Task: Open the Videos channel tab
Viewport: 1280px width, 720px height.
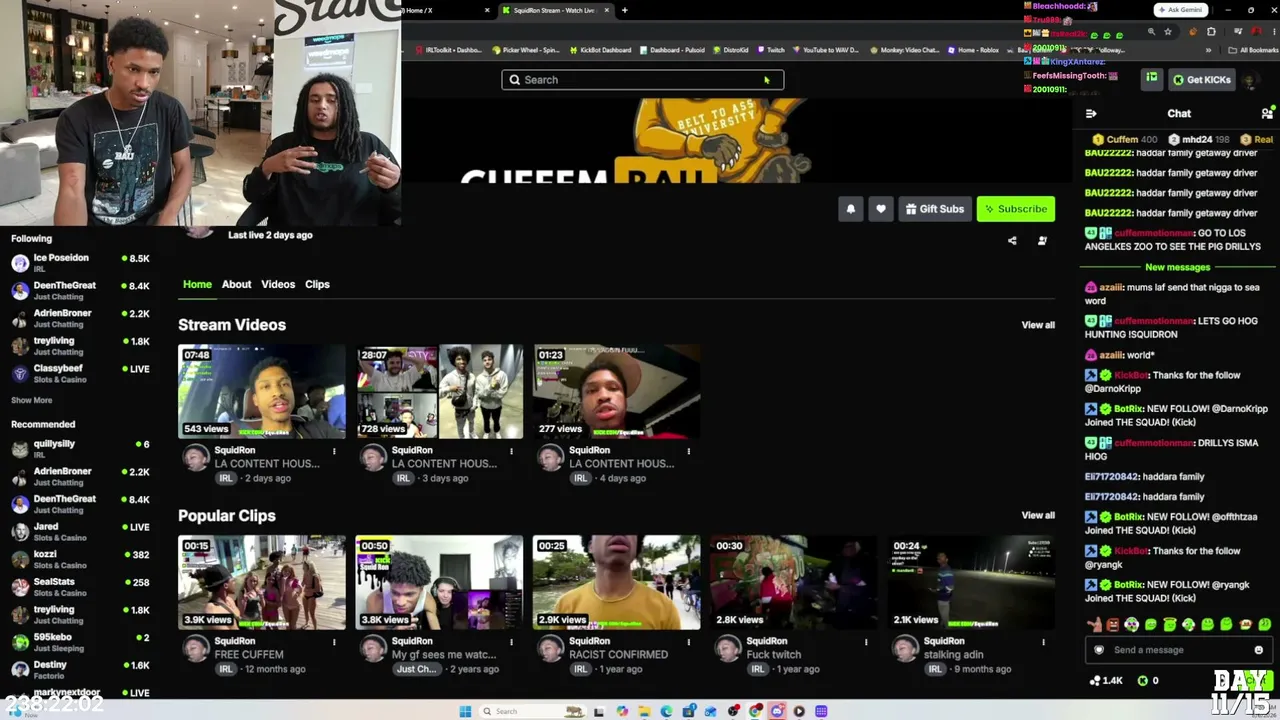Action: point(278,284)
